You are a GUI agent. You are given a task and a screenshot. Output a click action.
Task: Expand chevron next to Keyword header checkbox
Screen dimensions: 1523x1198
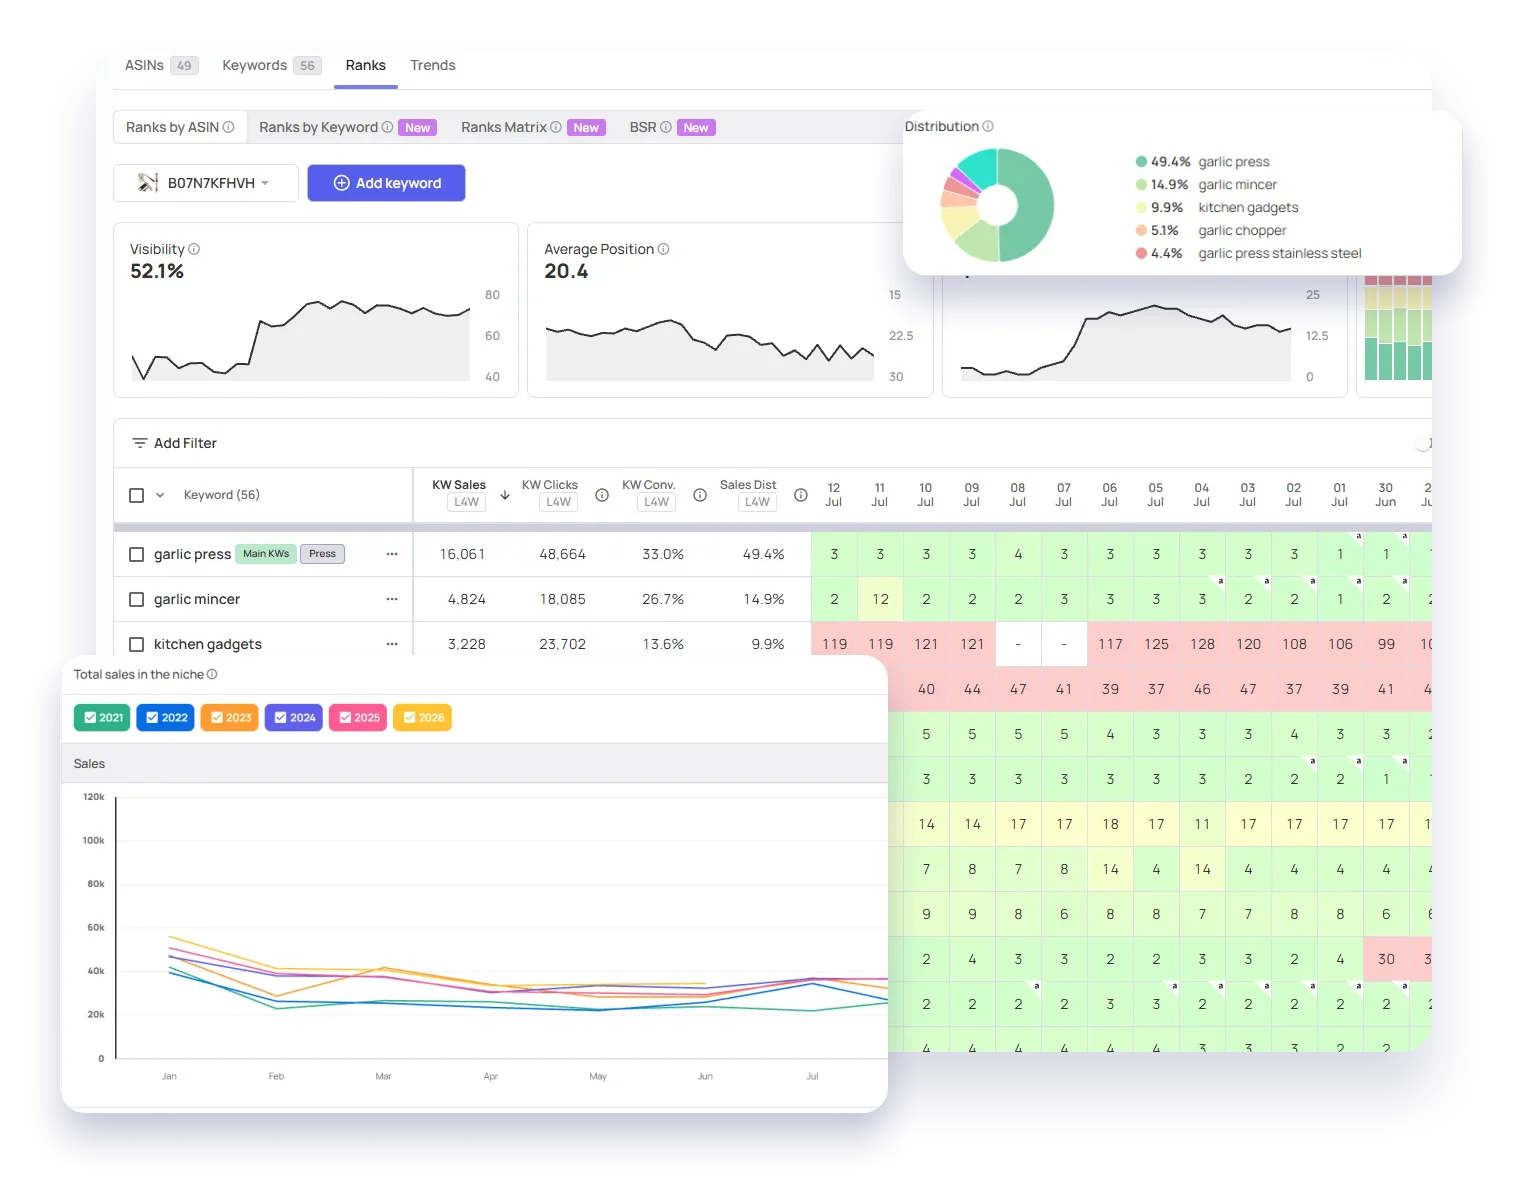coord(160,495)
